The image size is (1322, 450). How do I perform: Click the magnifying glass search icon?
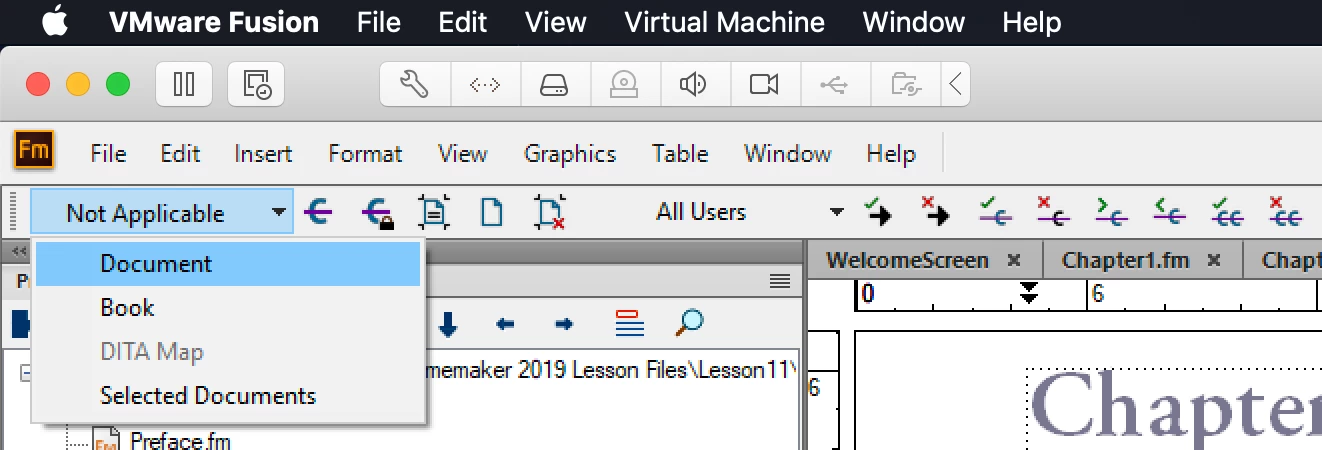click(689, 322)
